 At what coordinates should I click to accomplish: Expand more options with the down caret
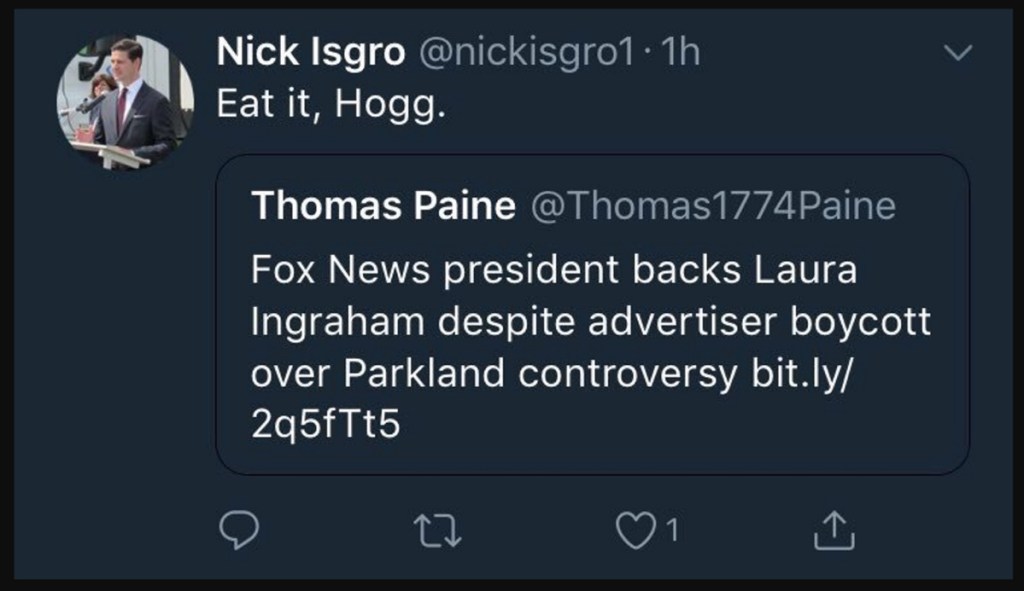(959, 50)
